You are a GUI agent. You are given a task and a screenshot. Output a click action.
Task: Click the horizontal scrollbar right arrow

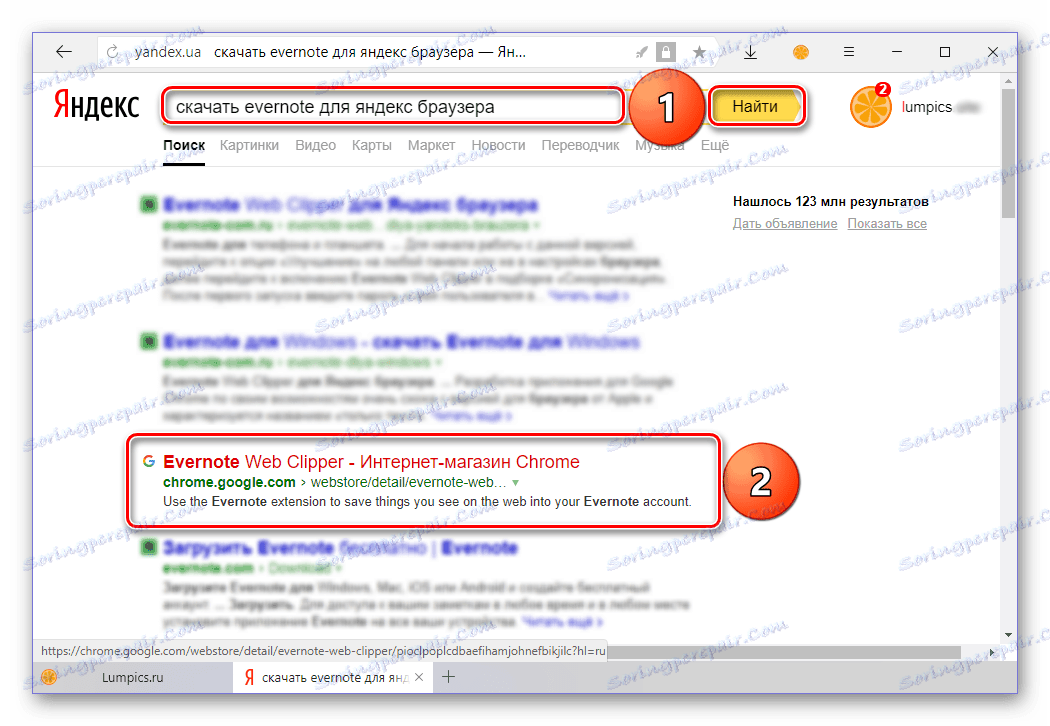tap(992, 652)
